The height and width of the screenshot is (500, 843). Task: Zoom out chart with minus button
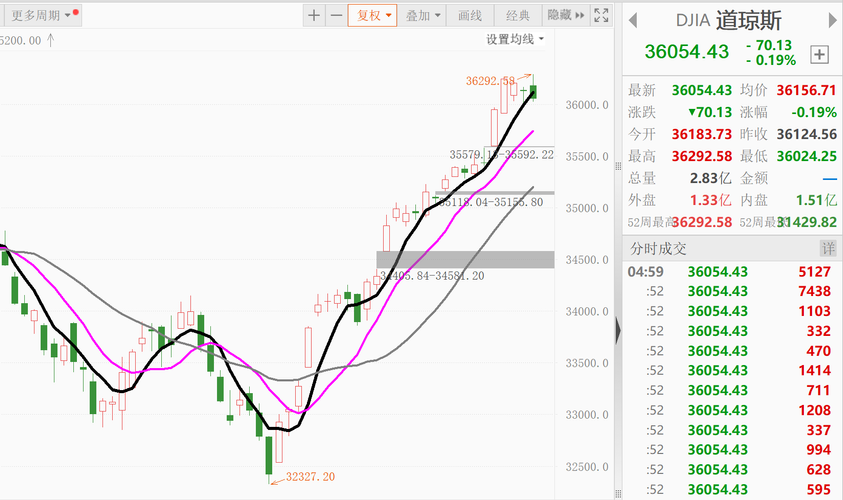click(336, 16)
